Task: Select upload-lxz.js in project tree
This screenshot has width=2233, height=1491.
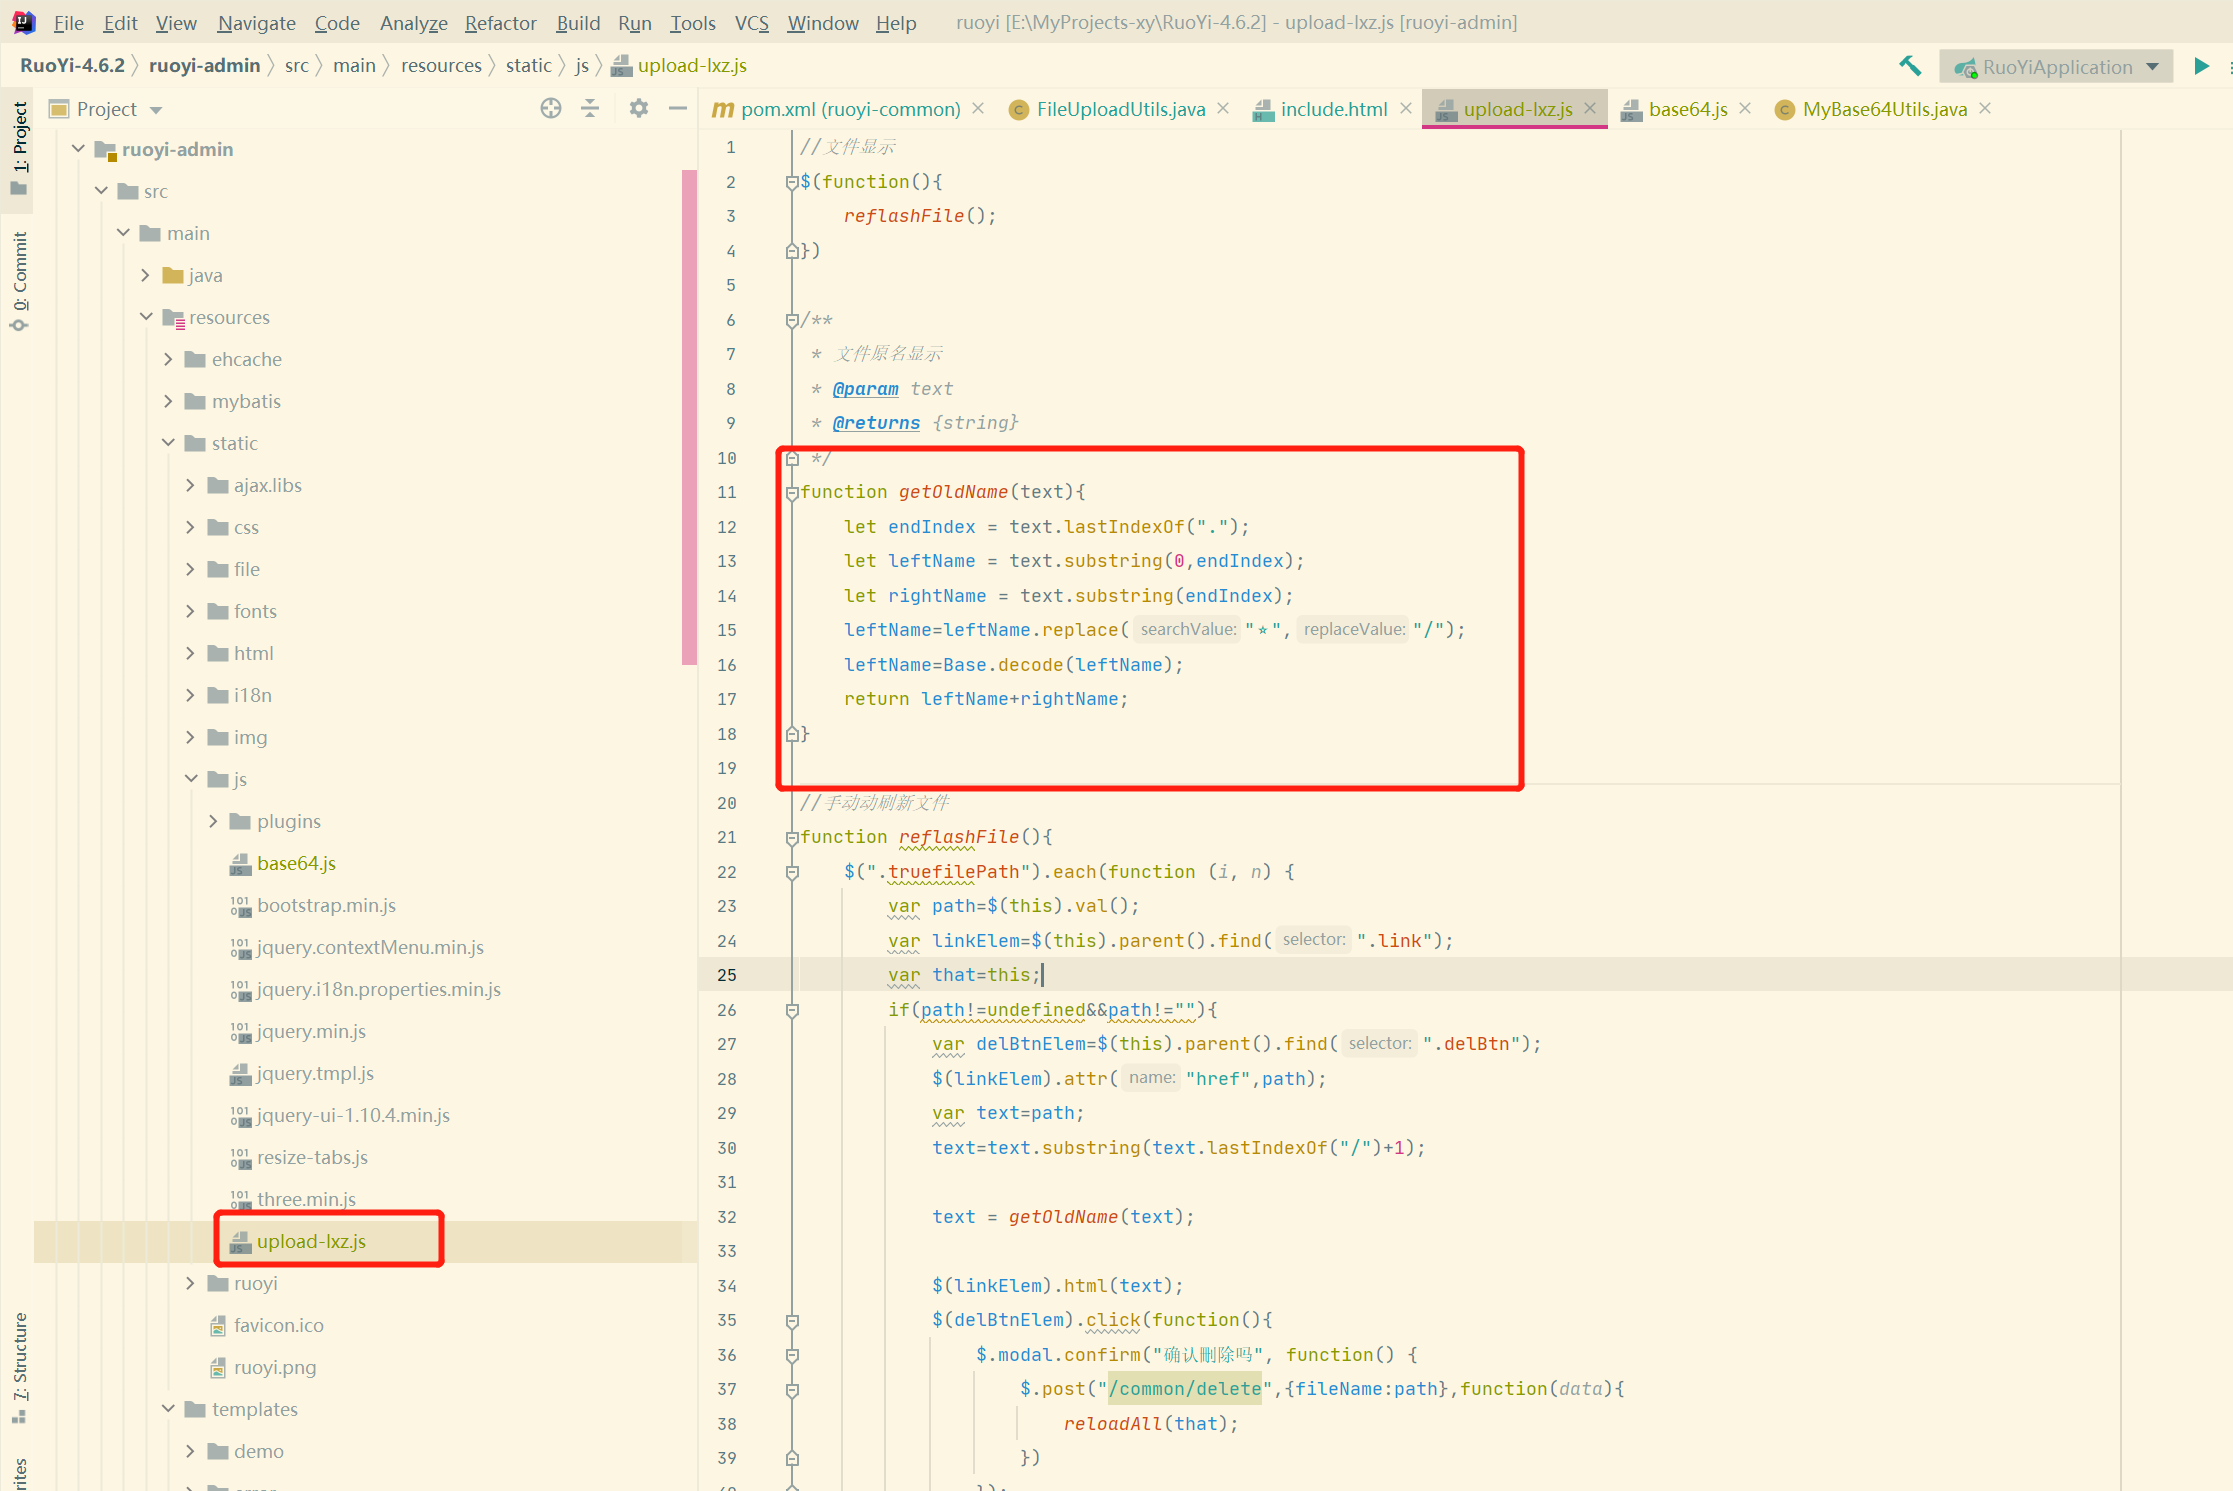Action: tap(311, 1241)
